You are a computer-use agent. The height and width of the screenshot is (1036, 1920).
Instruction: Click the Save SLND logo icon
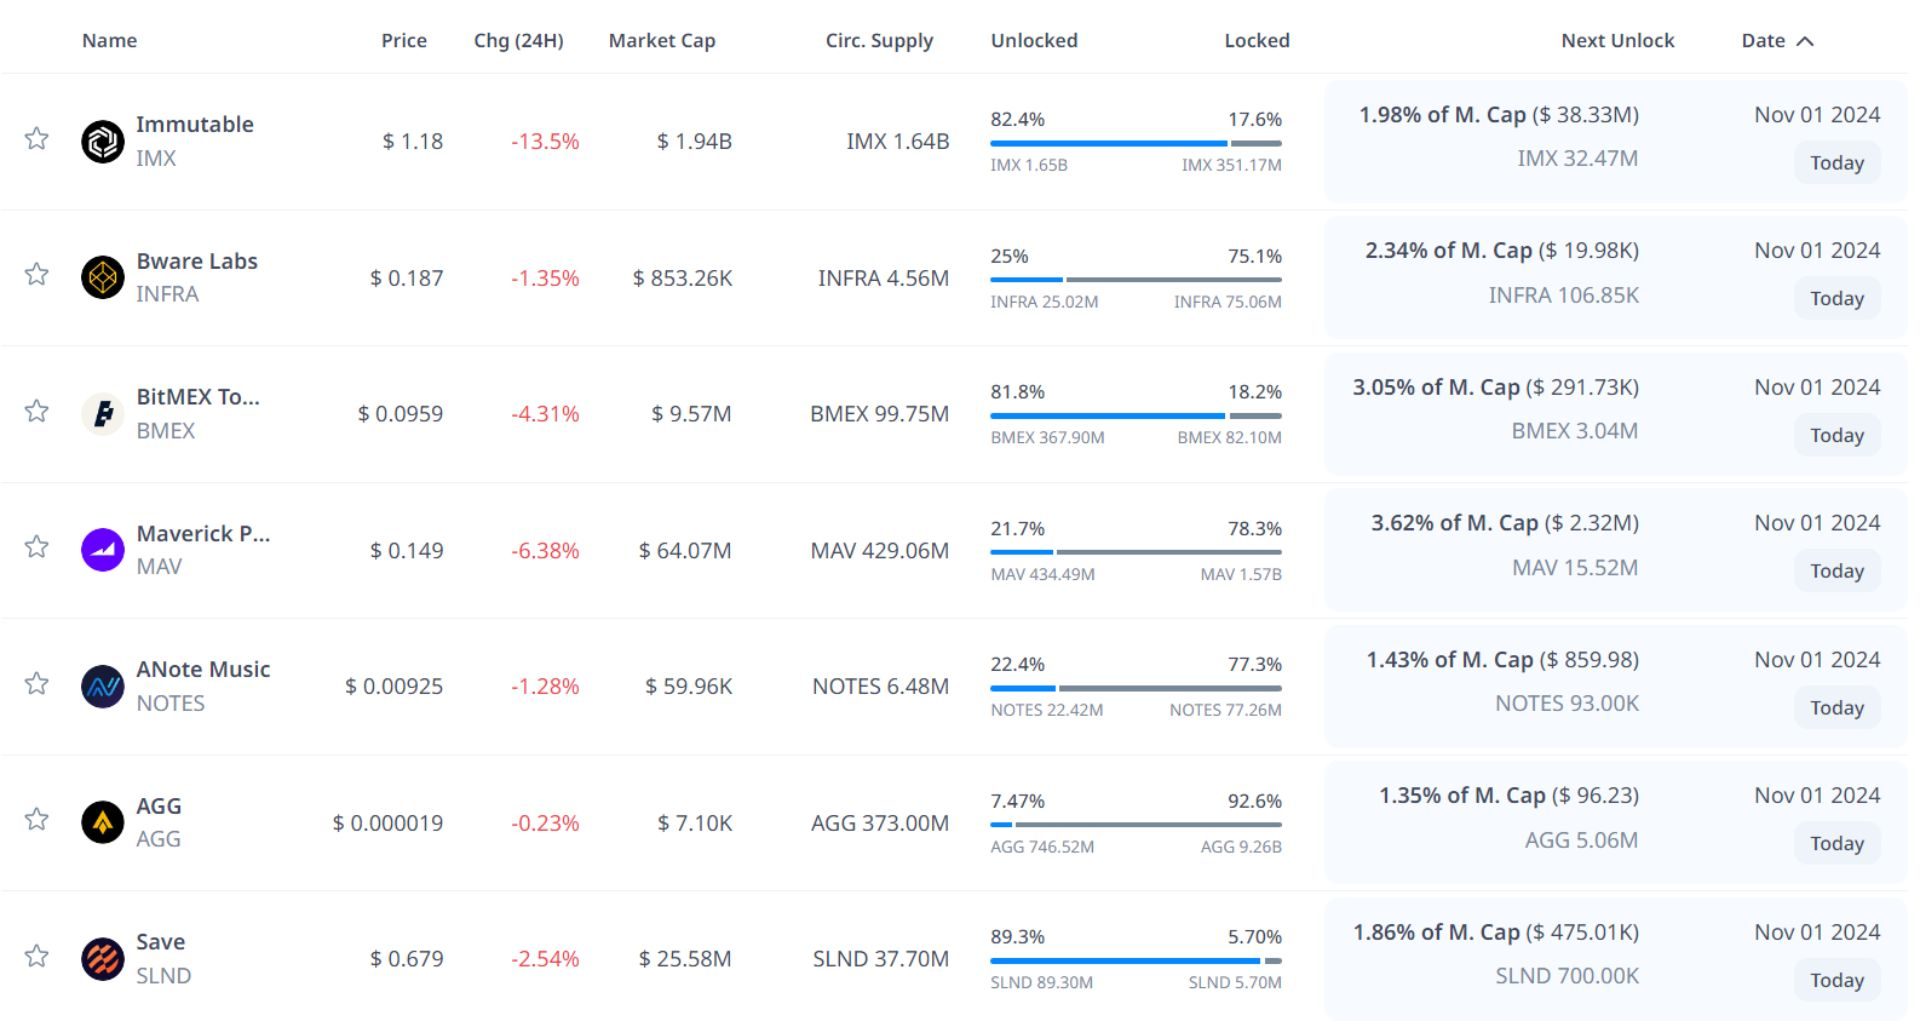pyautogui.click(x=102, y=958)
